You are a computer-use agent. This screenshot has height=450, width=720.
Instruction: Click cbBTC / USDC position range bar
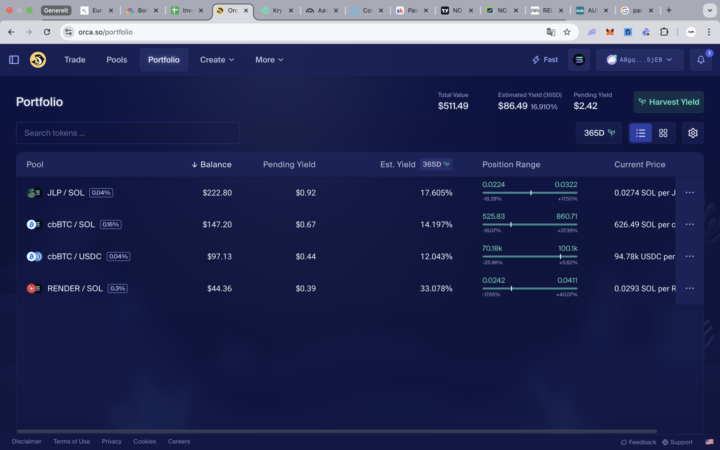[x=530, y=256]
